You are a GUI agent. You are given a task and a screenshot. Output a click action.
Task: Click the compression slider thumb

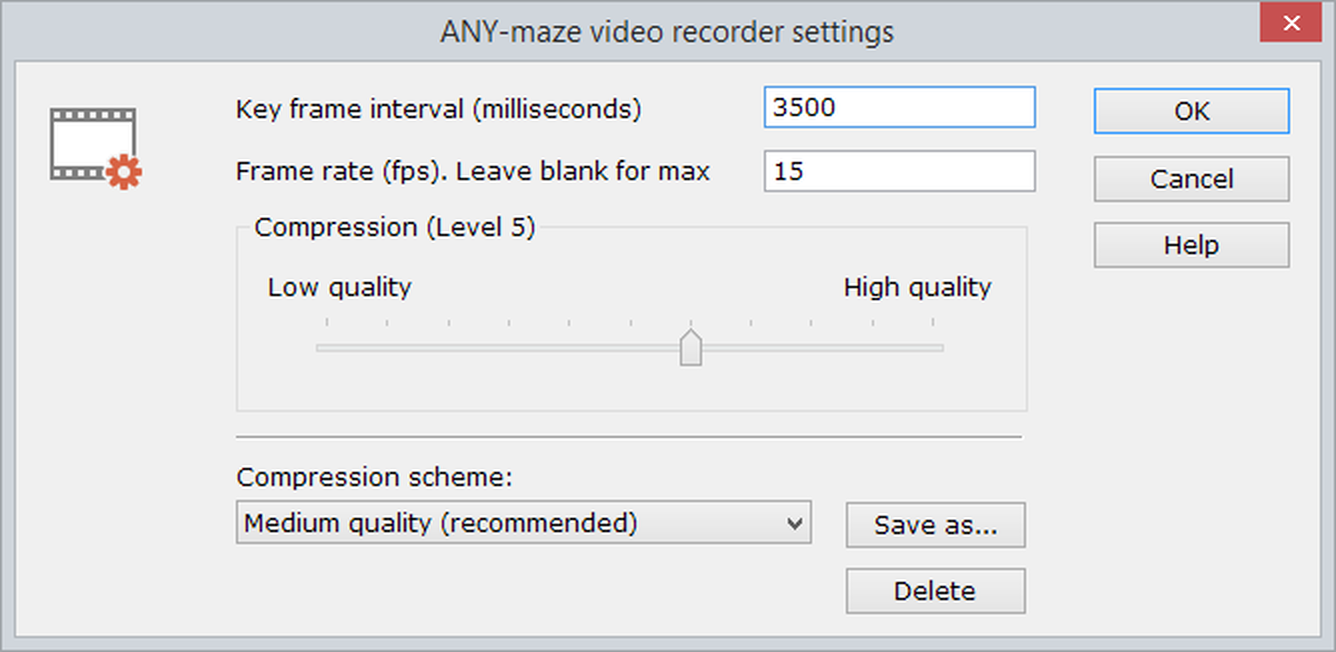(690, 347)
